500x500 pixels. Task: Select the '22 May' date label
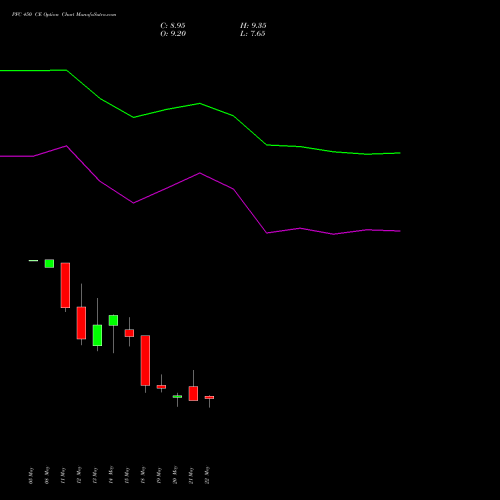207,475
